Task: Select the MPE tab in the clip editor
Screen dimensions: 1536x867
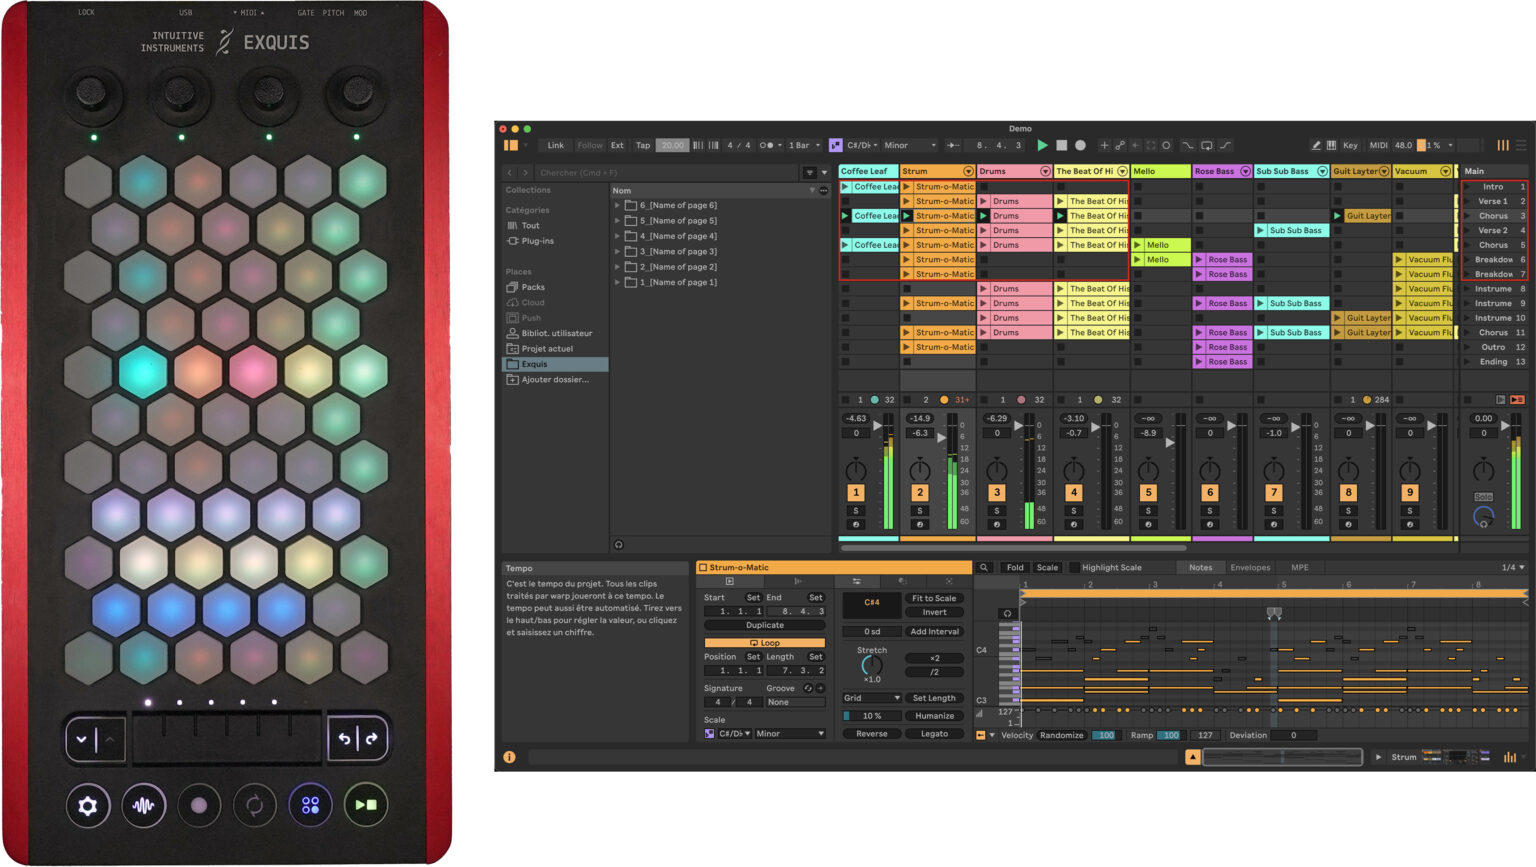Action: (1298, 567)
